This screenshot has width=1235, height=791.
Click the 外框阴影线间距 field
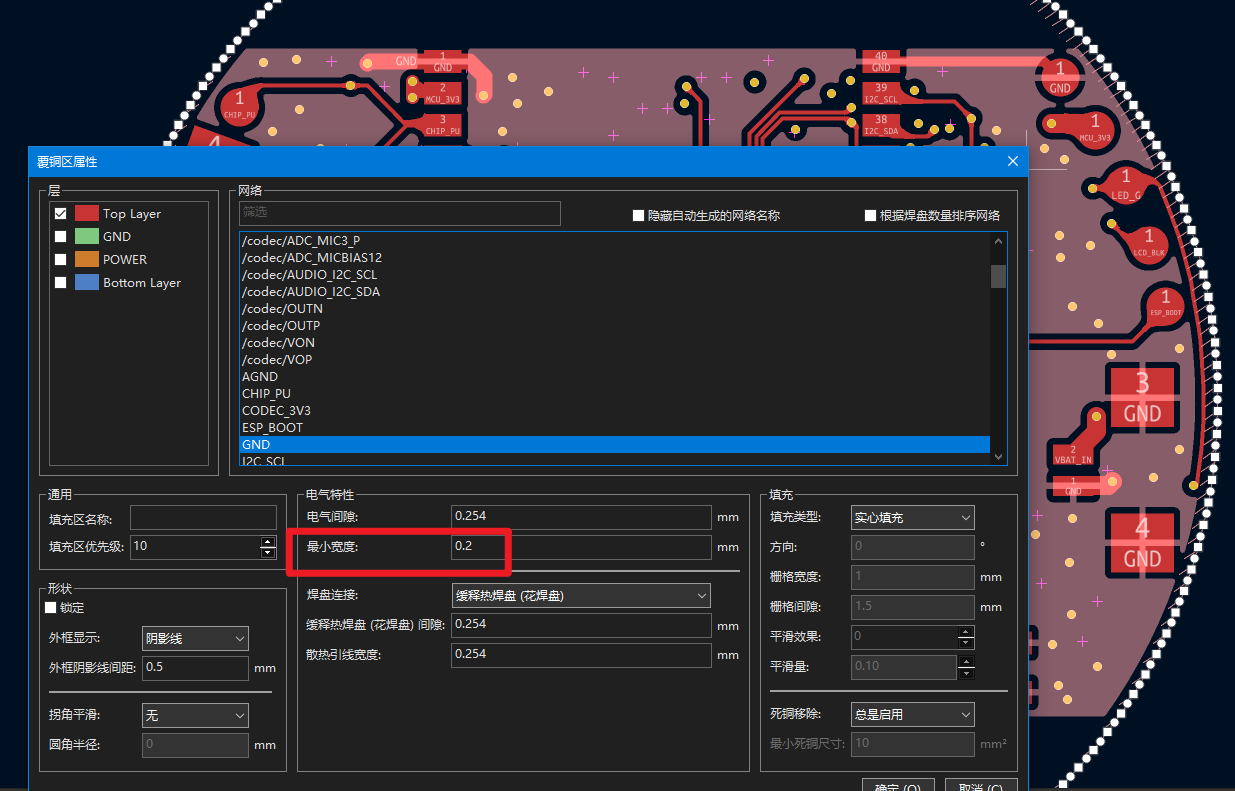pos(195,667)
